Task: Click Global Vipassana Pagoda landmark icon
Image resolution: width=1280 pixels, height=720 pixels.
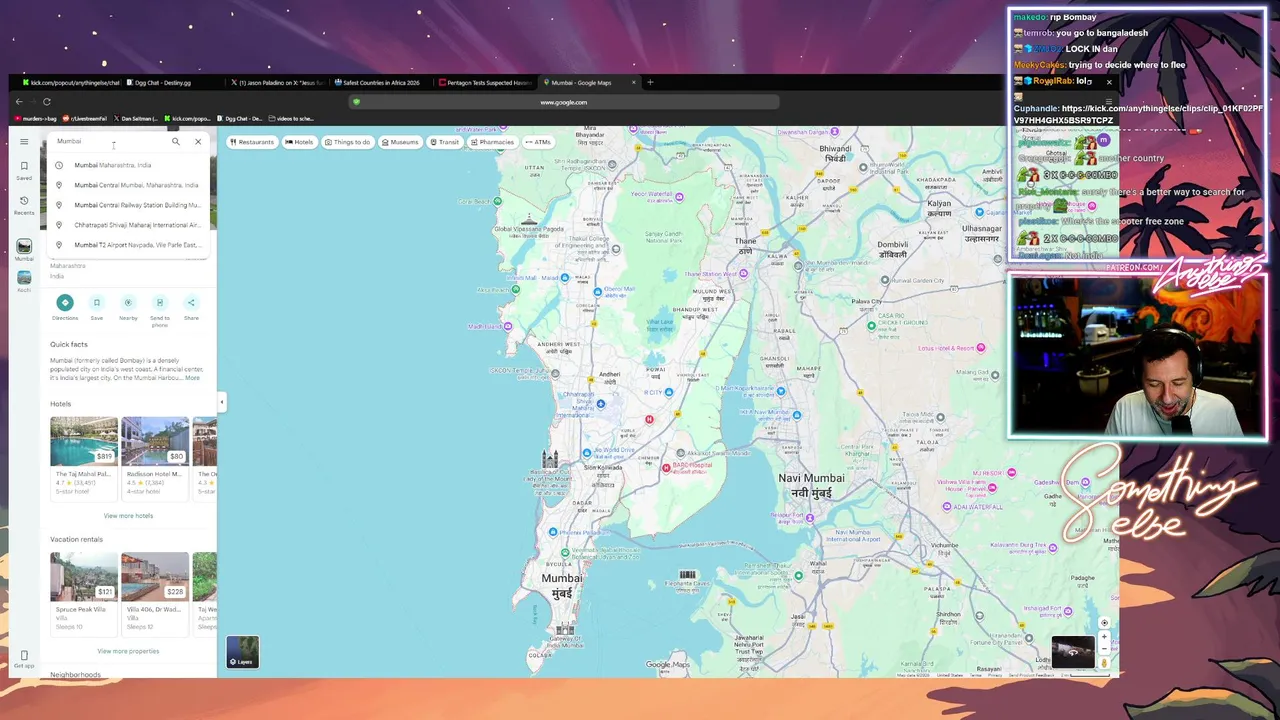Action: pos(530,218)
